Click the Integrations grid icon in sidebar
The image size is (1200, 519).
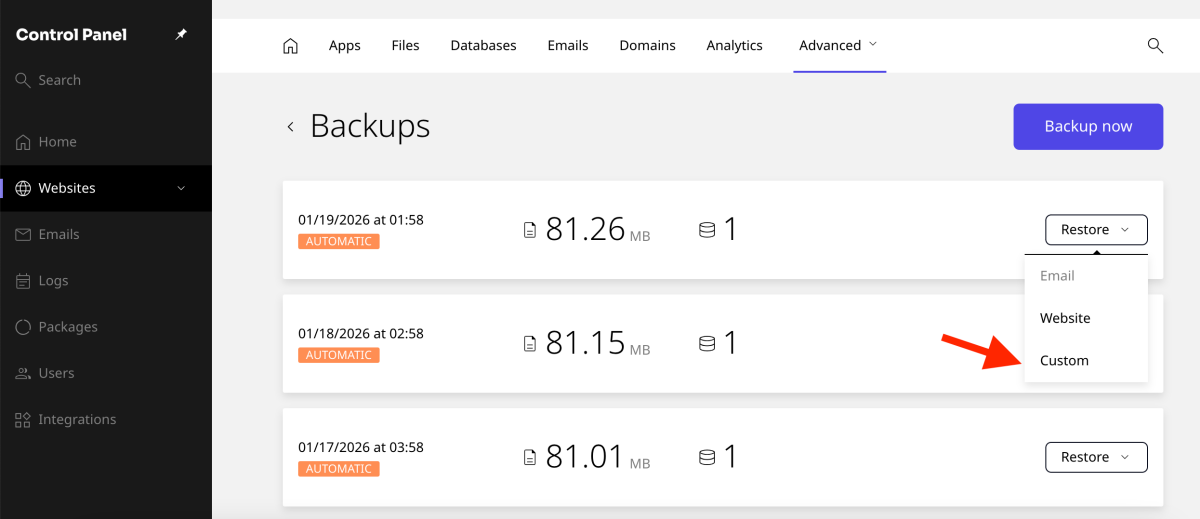pyautogui.click(x=24, y=420)
